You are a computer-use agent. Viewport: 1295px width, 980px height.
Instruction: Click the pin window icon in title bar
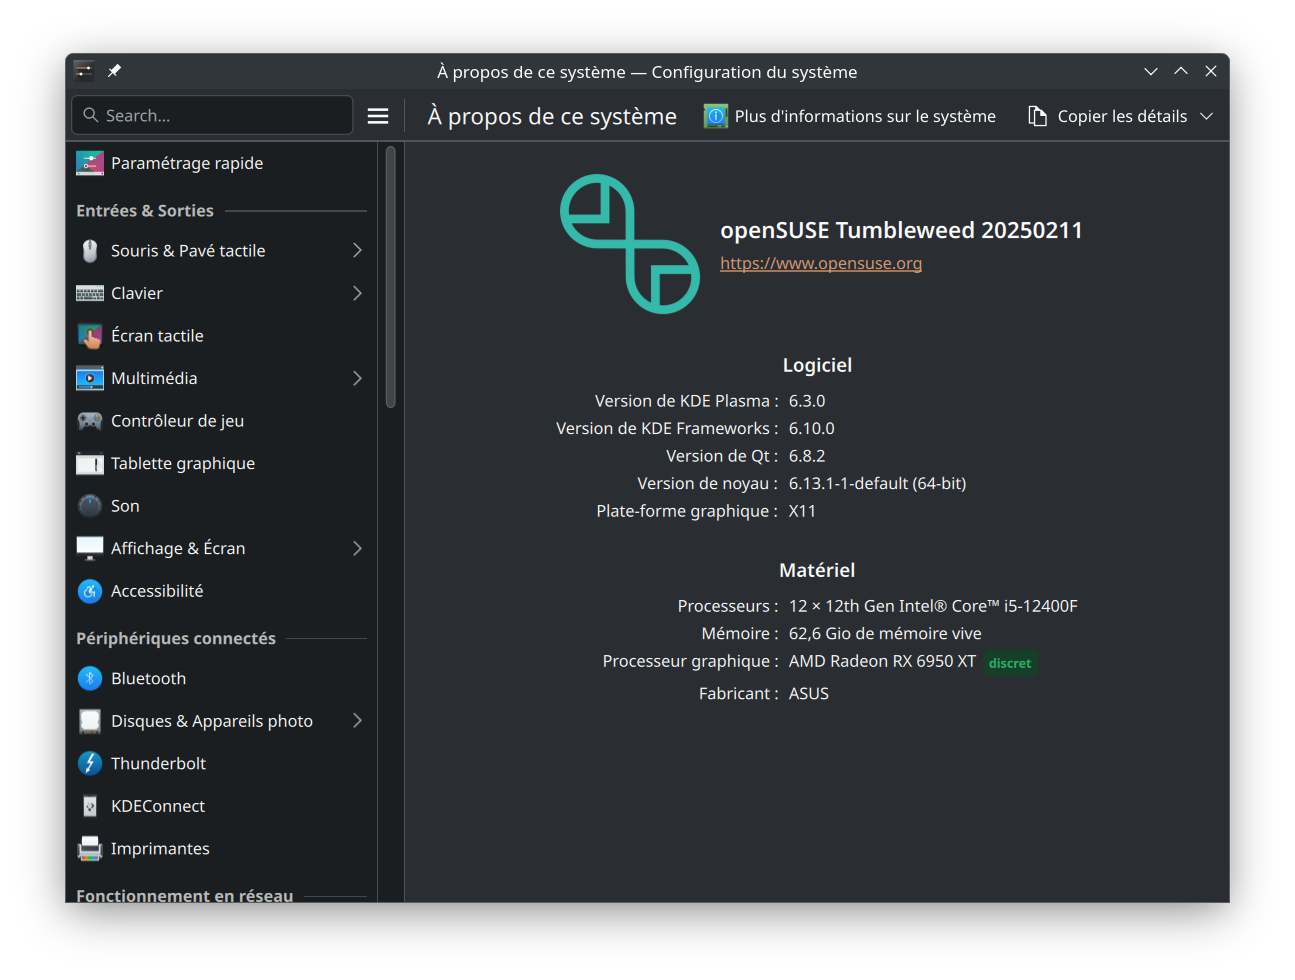tap(114, 71)
